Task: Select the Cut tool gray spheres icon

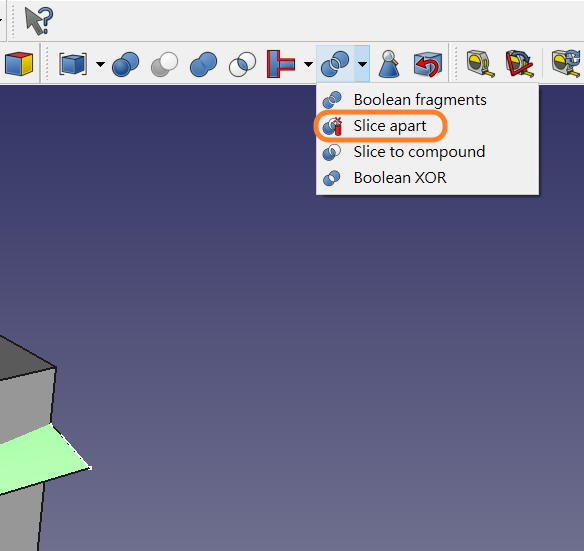Action: tap(164, 64)
